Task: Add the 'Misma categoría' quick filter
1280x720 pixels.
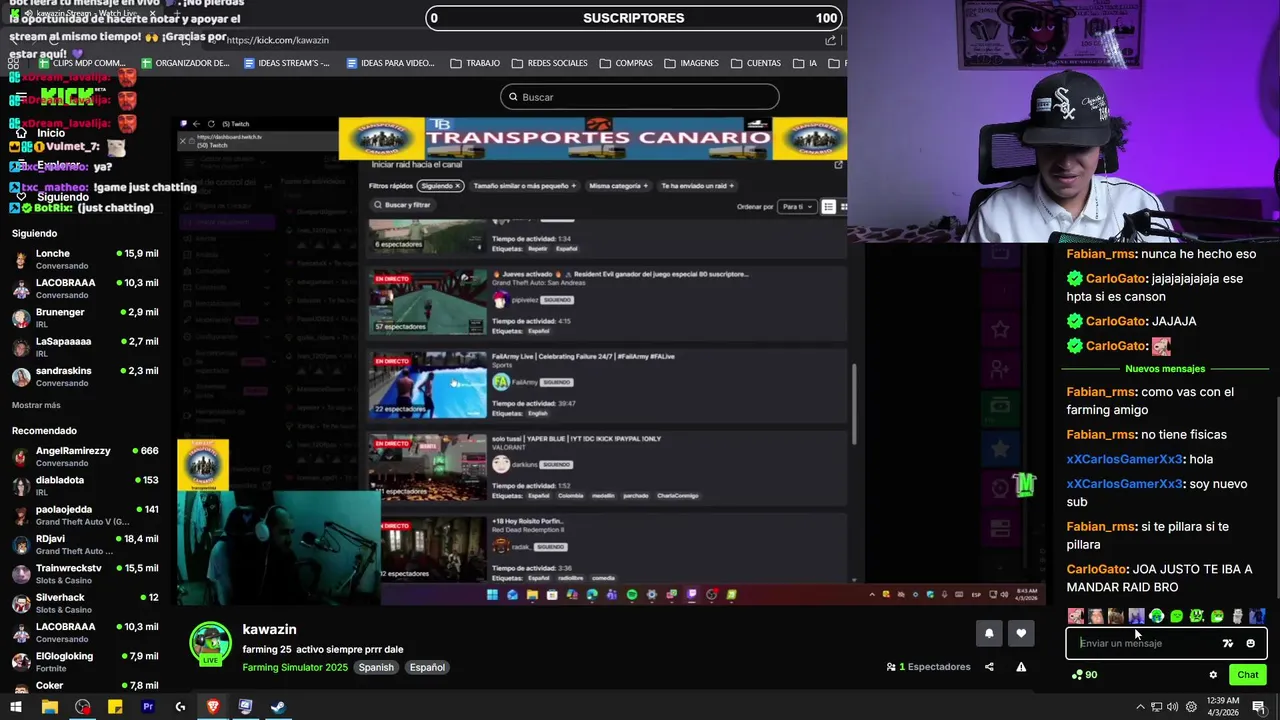Action: point(618,186)
